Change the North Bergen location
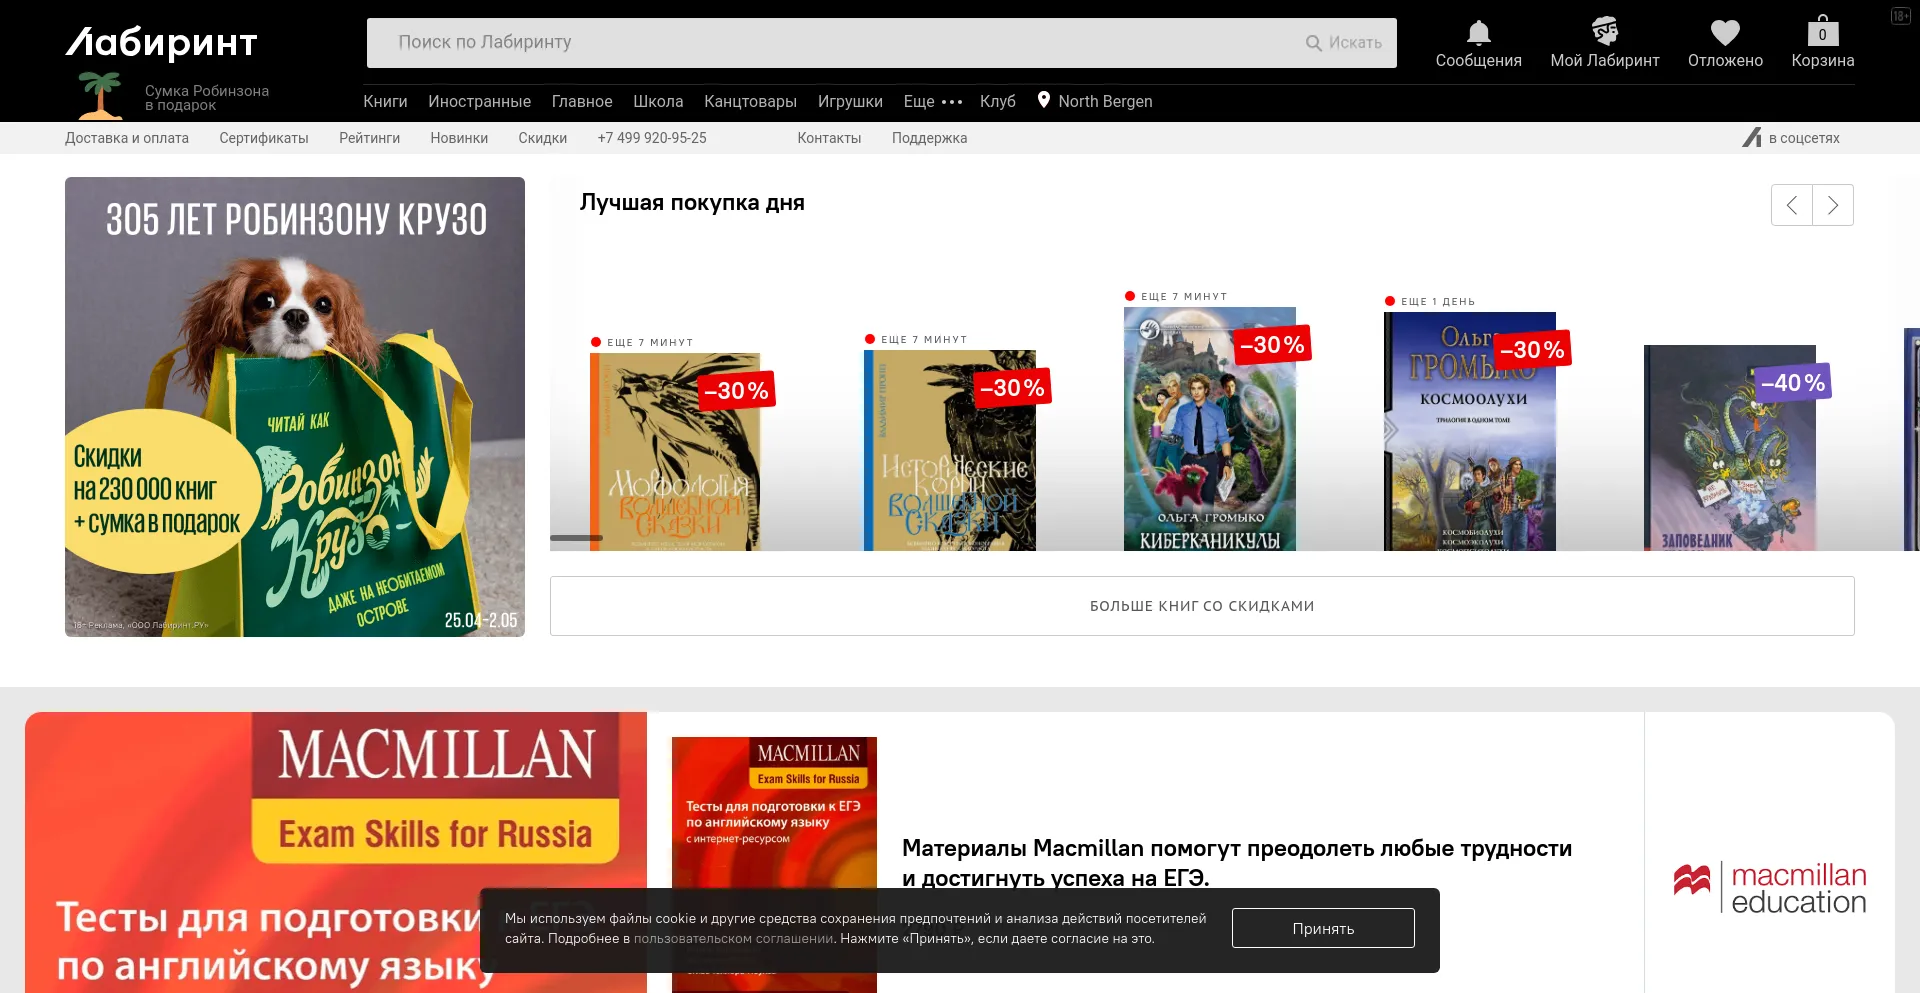Viewport: 1920px width, 993px height. point(1105,101)
